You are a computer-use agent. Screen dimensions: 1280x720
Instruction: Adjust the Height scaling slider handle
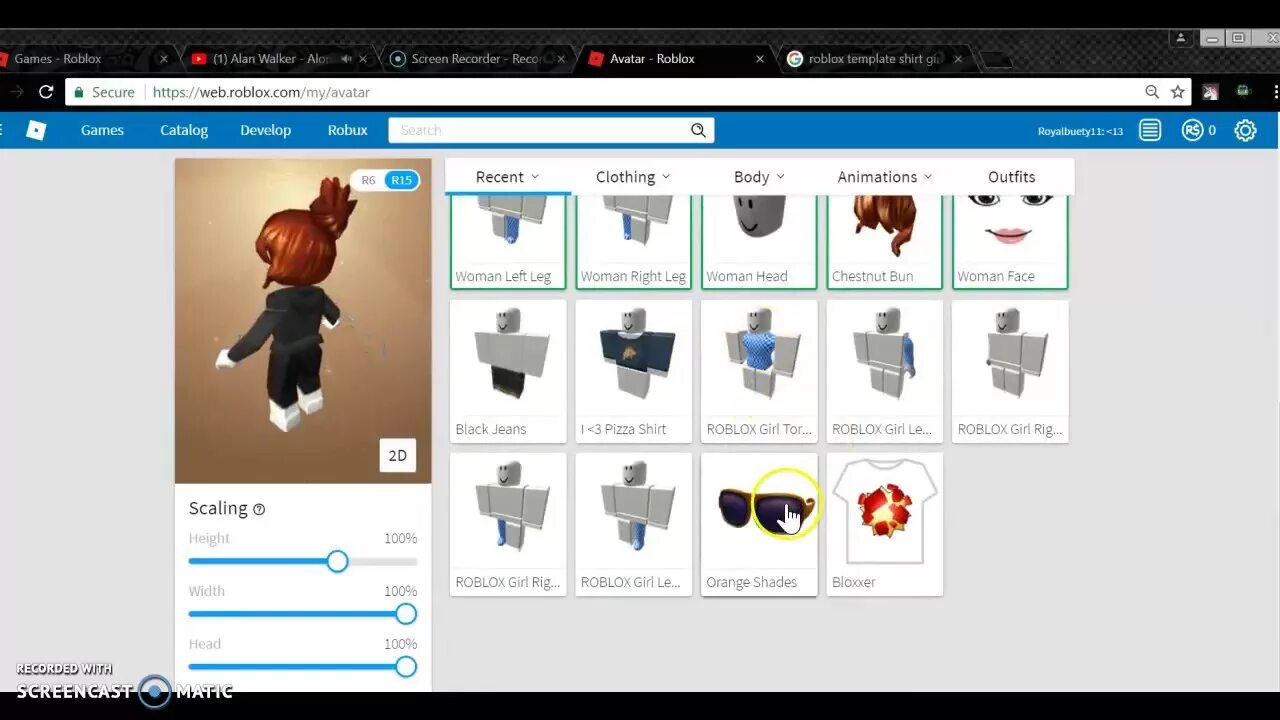[x=337, y=561]
